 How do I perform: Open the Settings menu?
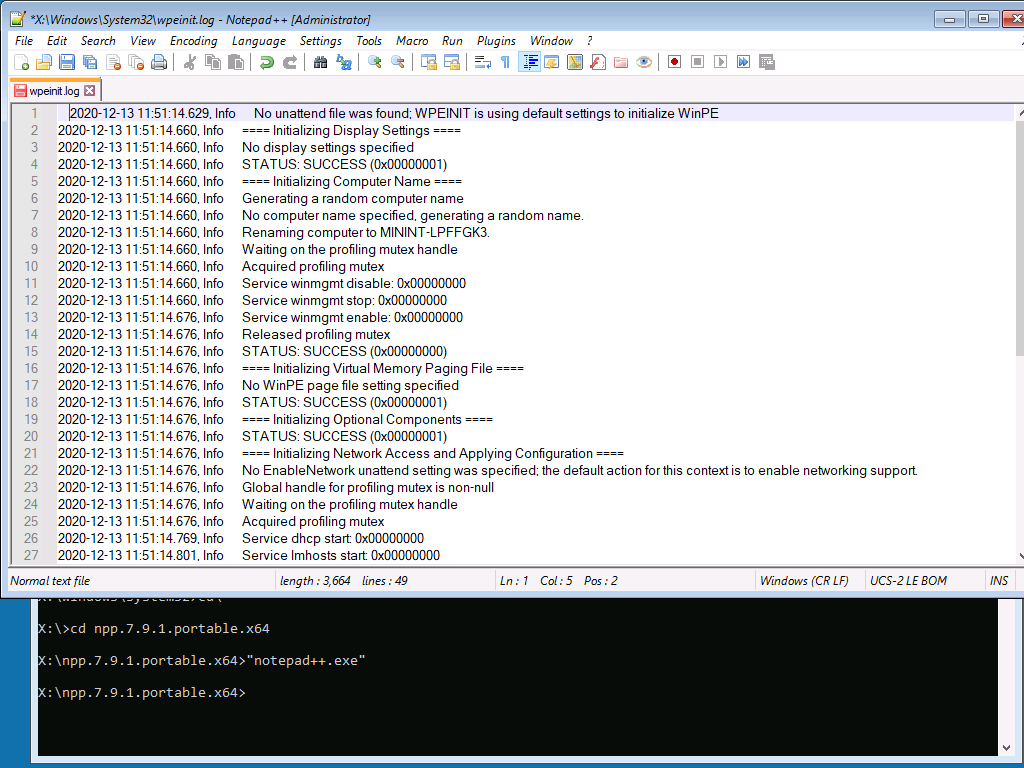pos(321,40)
